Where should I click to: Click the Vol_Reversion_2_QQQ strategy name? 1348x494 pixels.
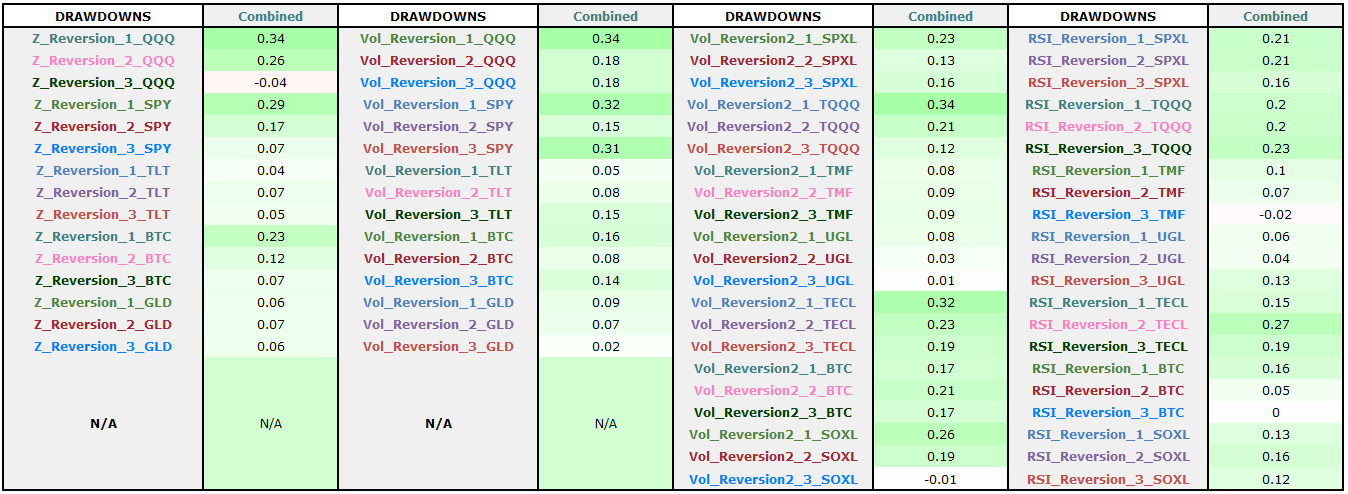(438, 60)
